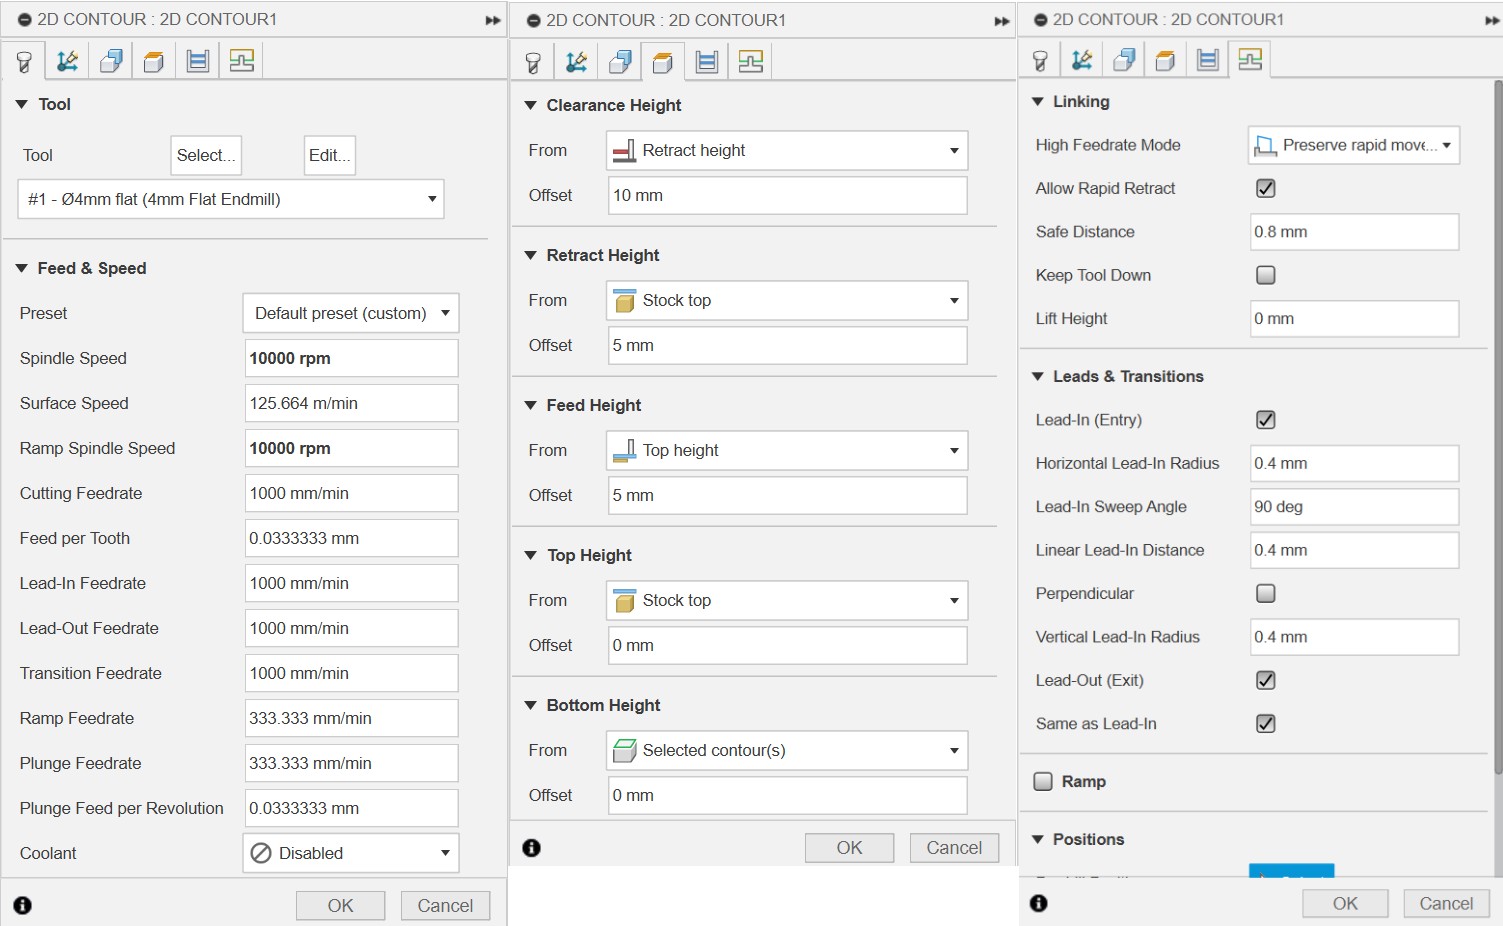Open High Feedrate Mode dropdown
Screen dimensions: 1503x926
click(1353, 145)
